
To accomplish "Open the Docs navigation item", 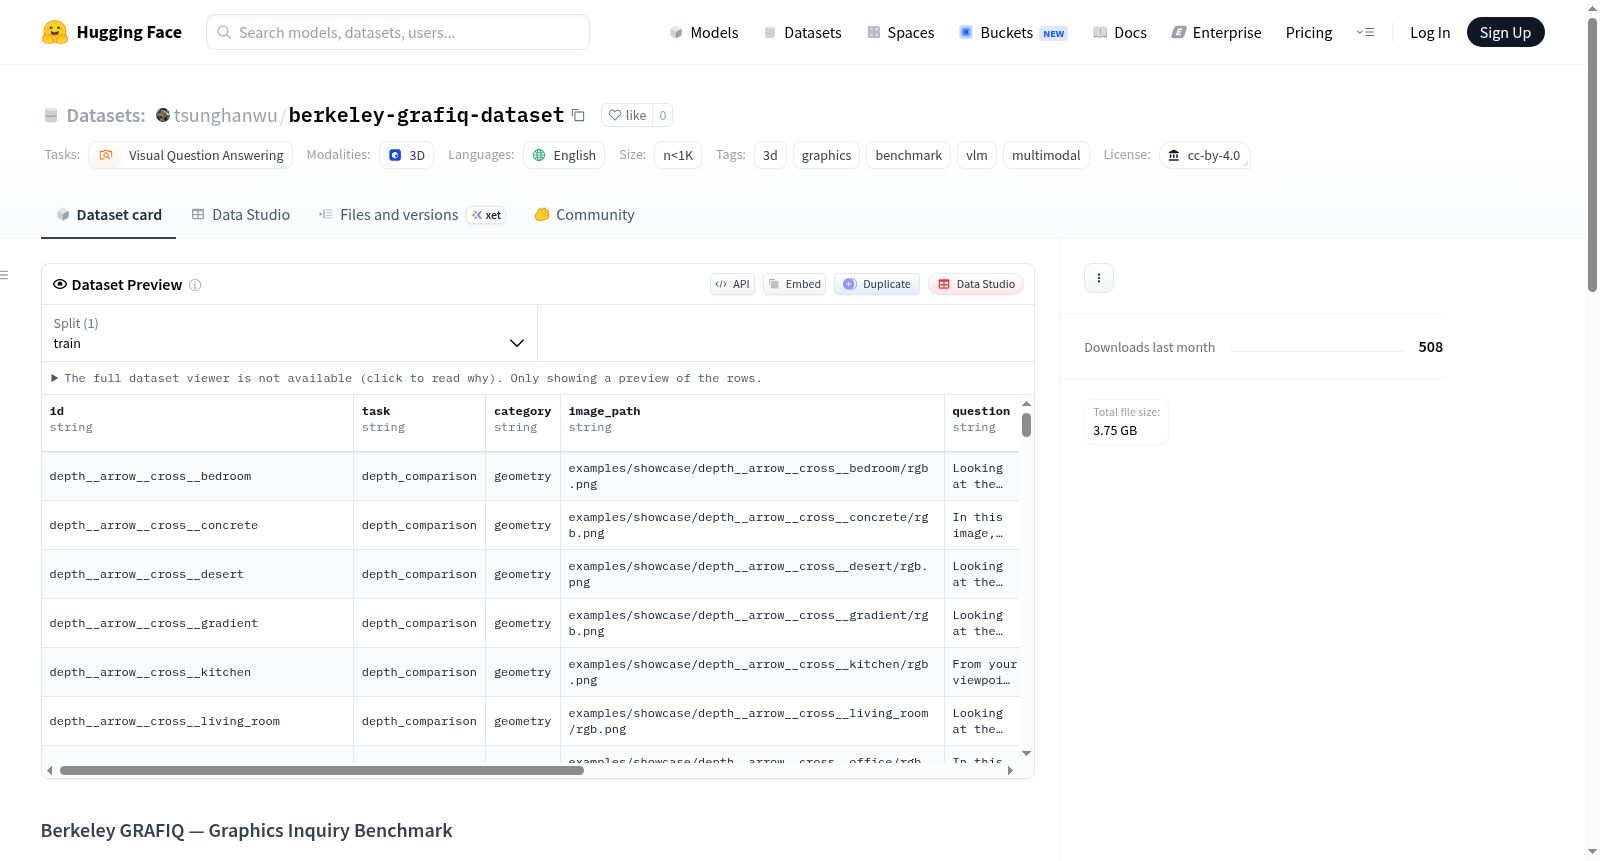I will 1120,32.
